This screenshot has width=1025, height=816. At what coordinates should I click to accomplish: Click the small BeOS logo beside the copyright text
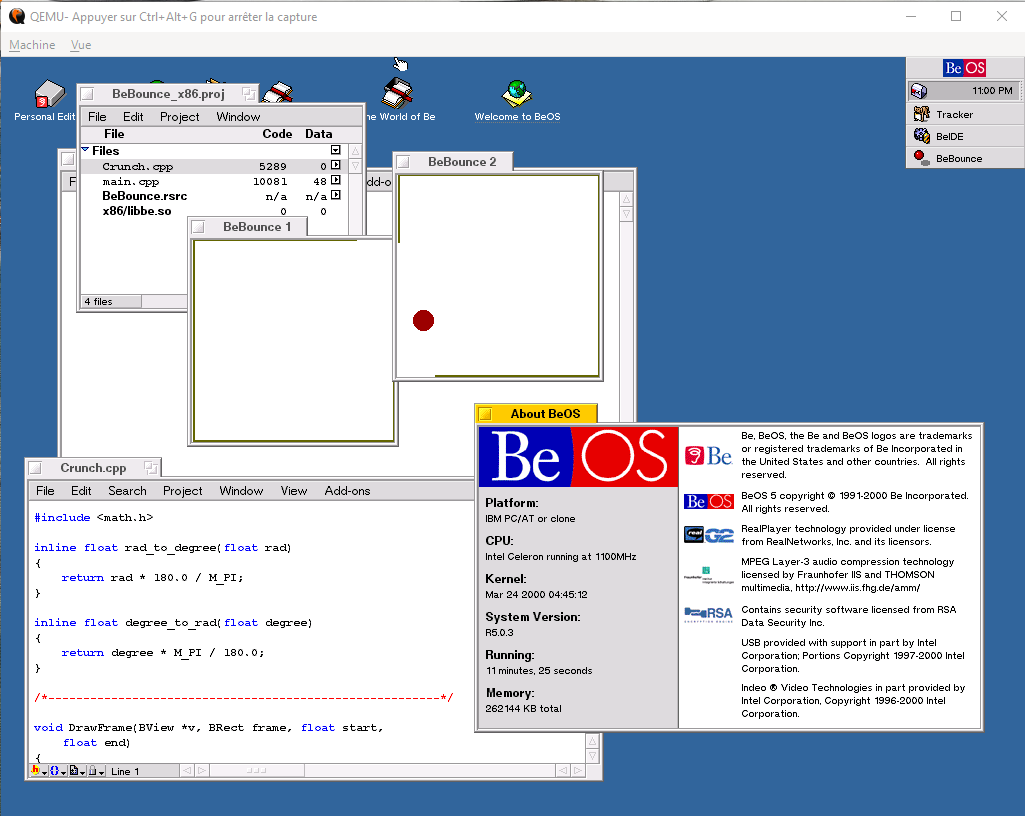point(709,502)
